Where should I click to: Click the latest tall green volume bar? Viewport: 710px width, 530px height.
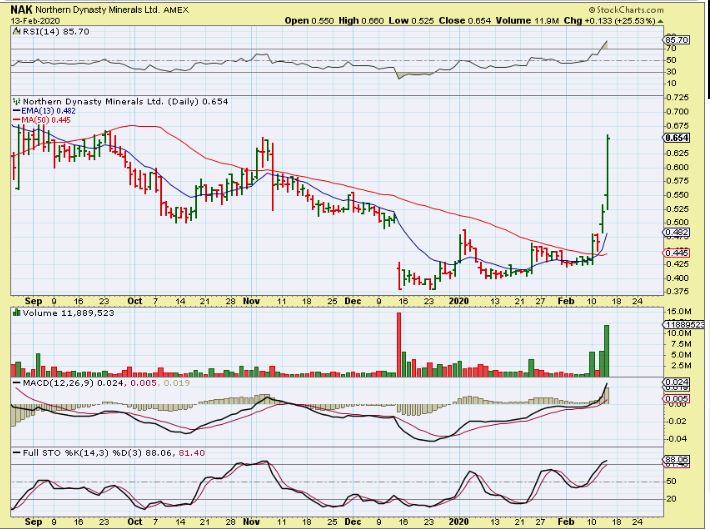[607, 351]
